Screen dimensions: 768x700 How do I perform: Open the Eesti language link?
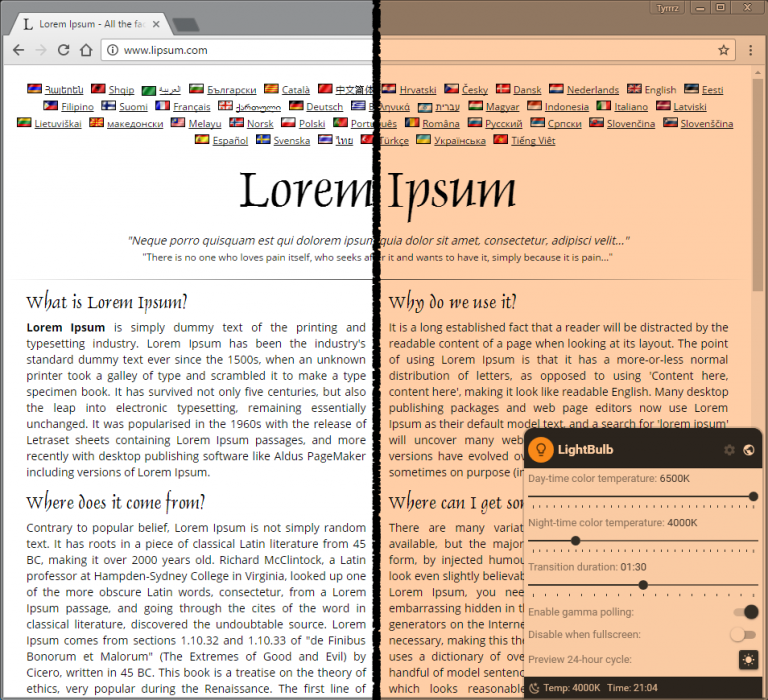[x=712, y=90]
